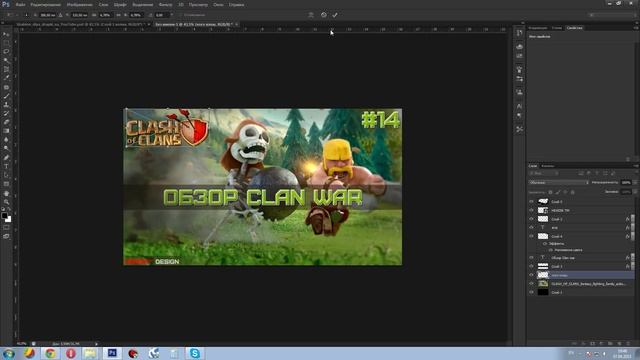Viewport: 640px width, 360px height.
Task: Expand the effects arrow on Слой 2
Action: pos(633,219)
